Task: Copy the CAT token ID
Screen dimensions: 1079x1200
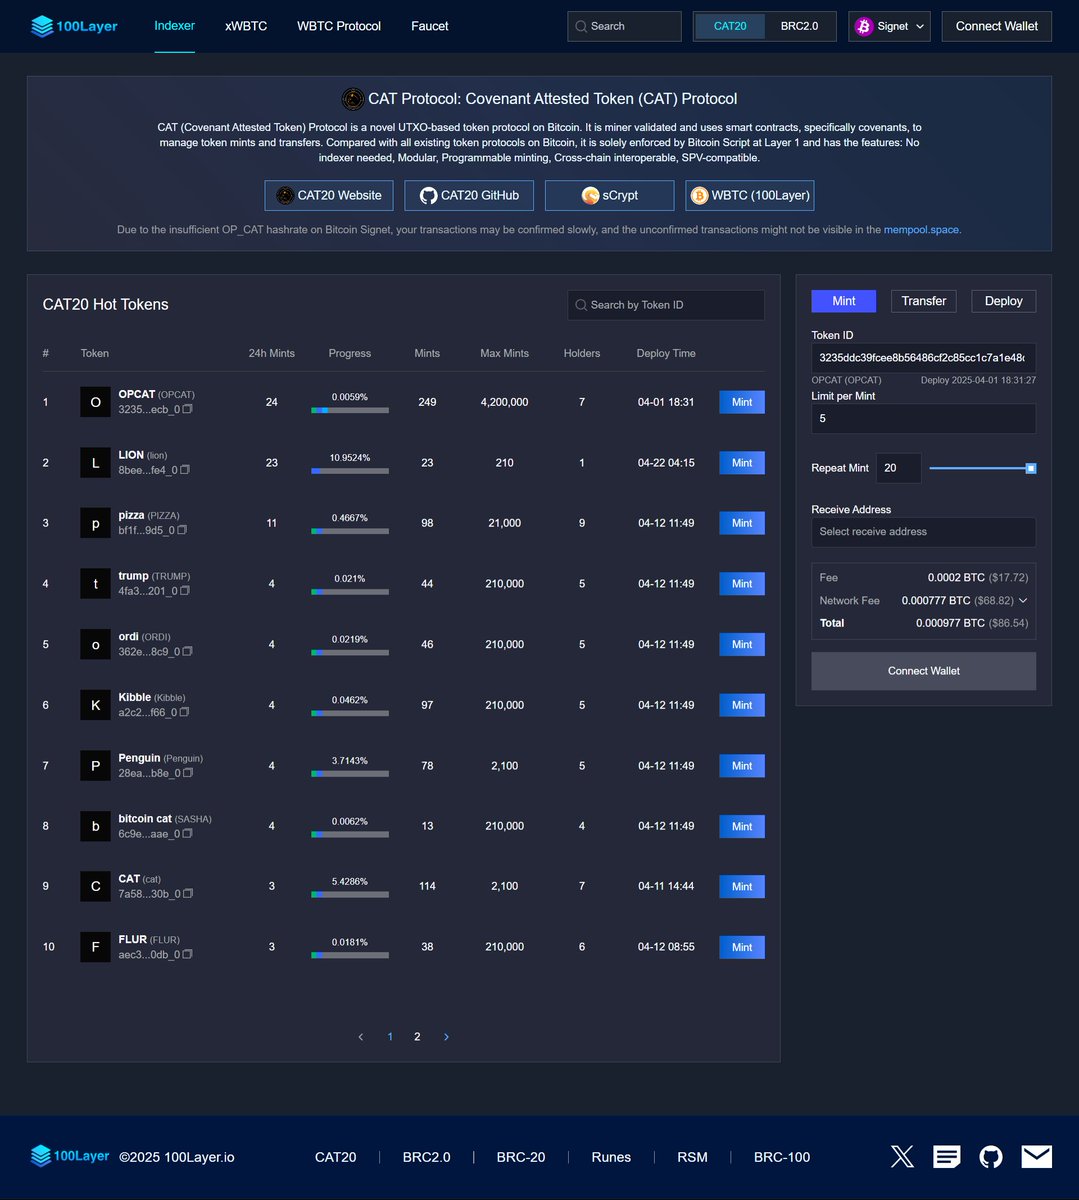Action: (x=188, y=894)
